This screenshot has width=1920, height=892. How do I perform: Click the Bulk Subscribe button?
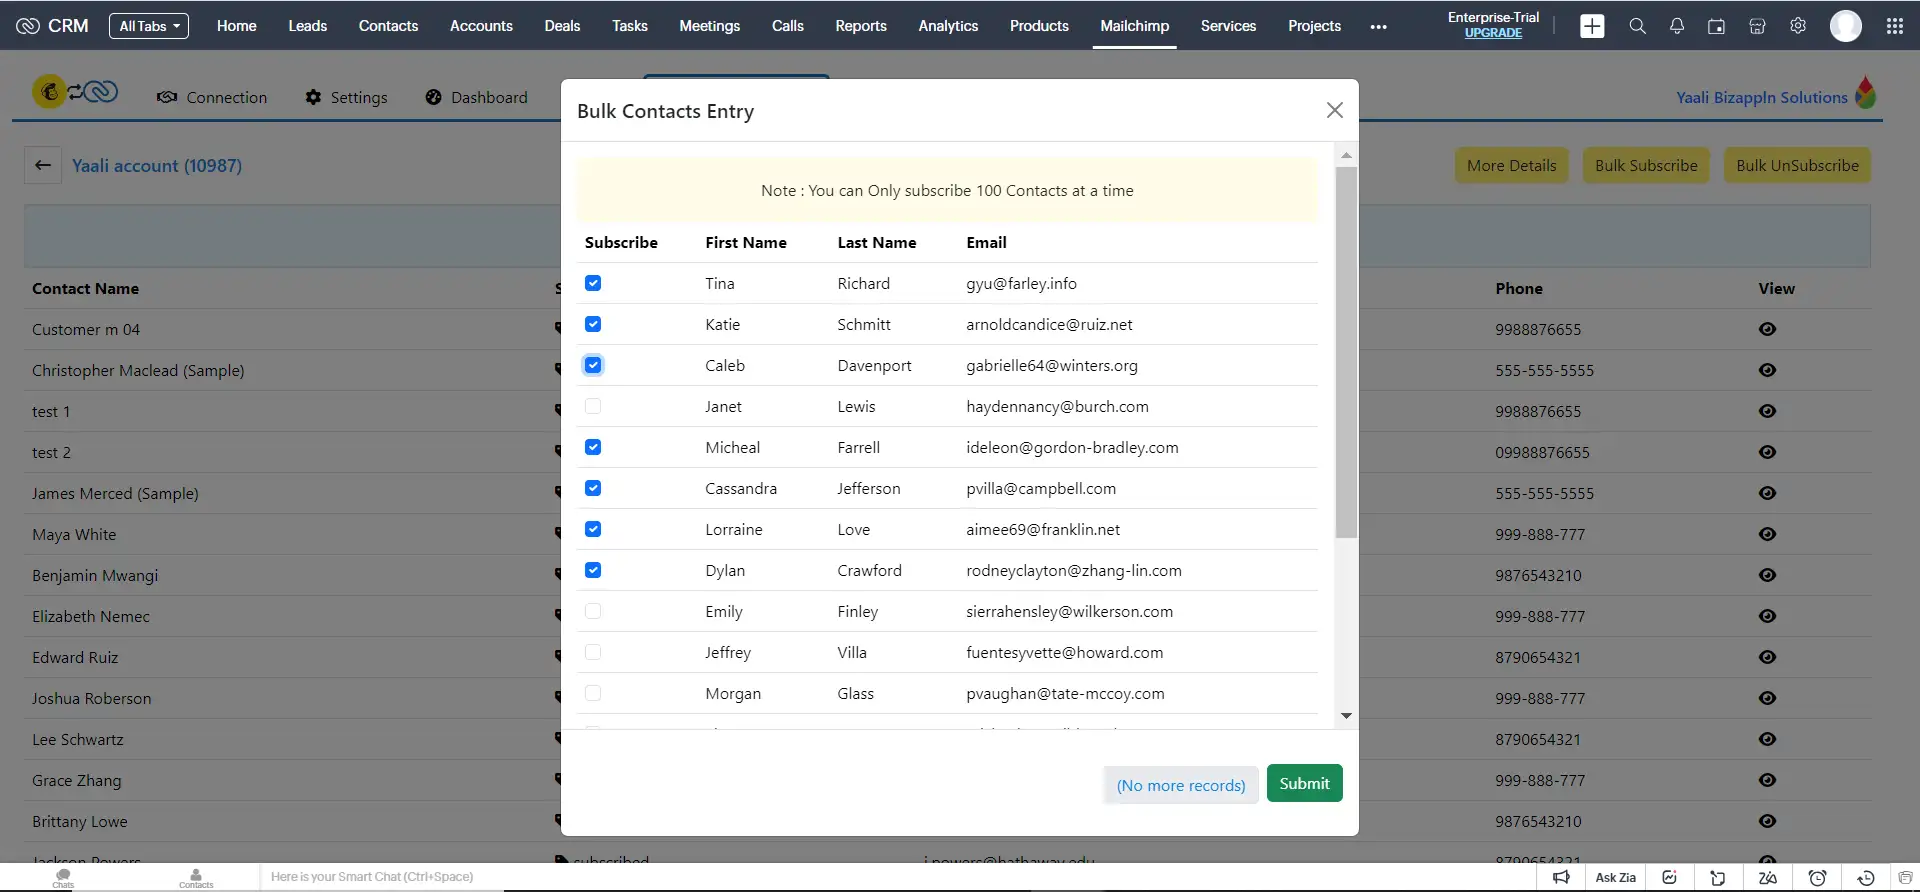[x=1646, y=165]
